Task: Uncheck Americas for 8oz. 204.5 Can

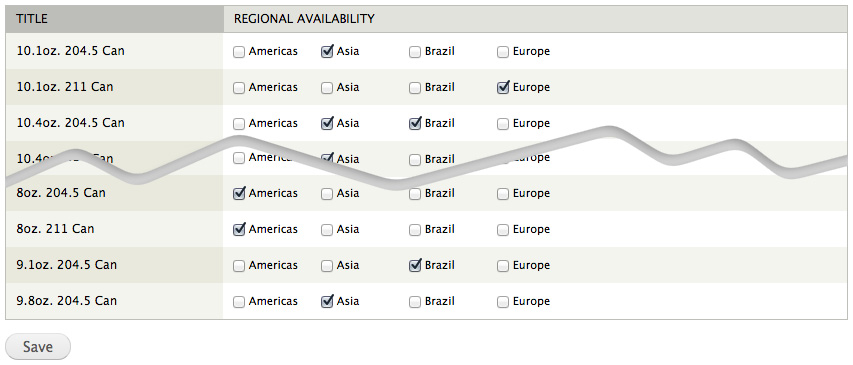Action: coord(239,194)
